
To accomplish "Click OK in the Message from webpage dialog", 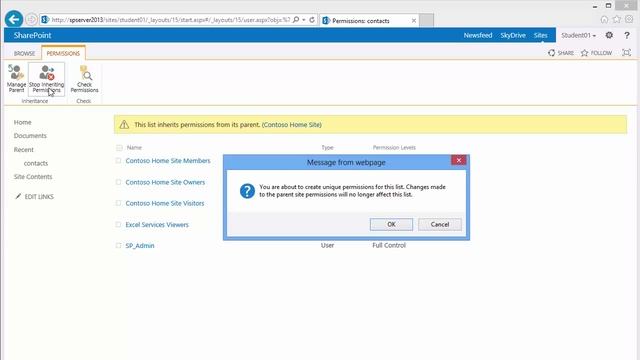I will pos(391,224).
